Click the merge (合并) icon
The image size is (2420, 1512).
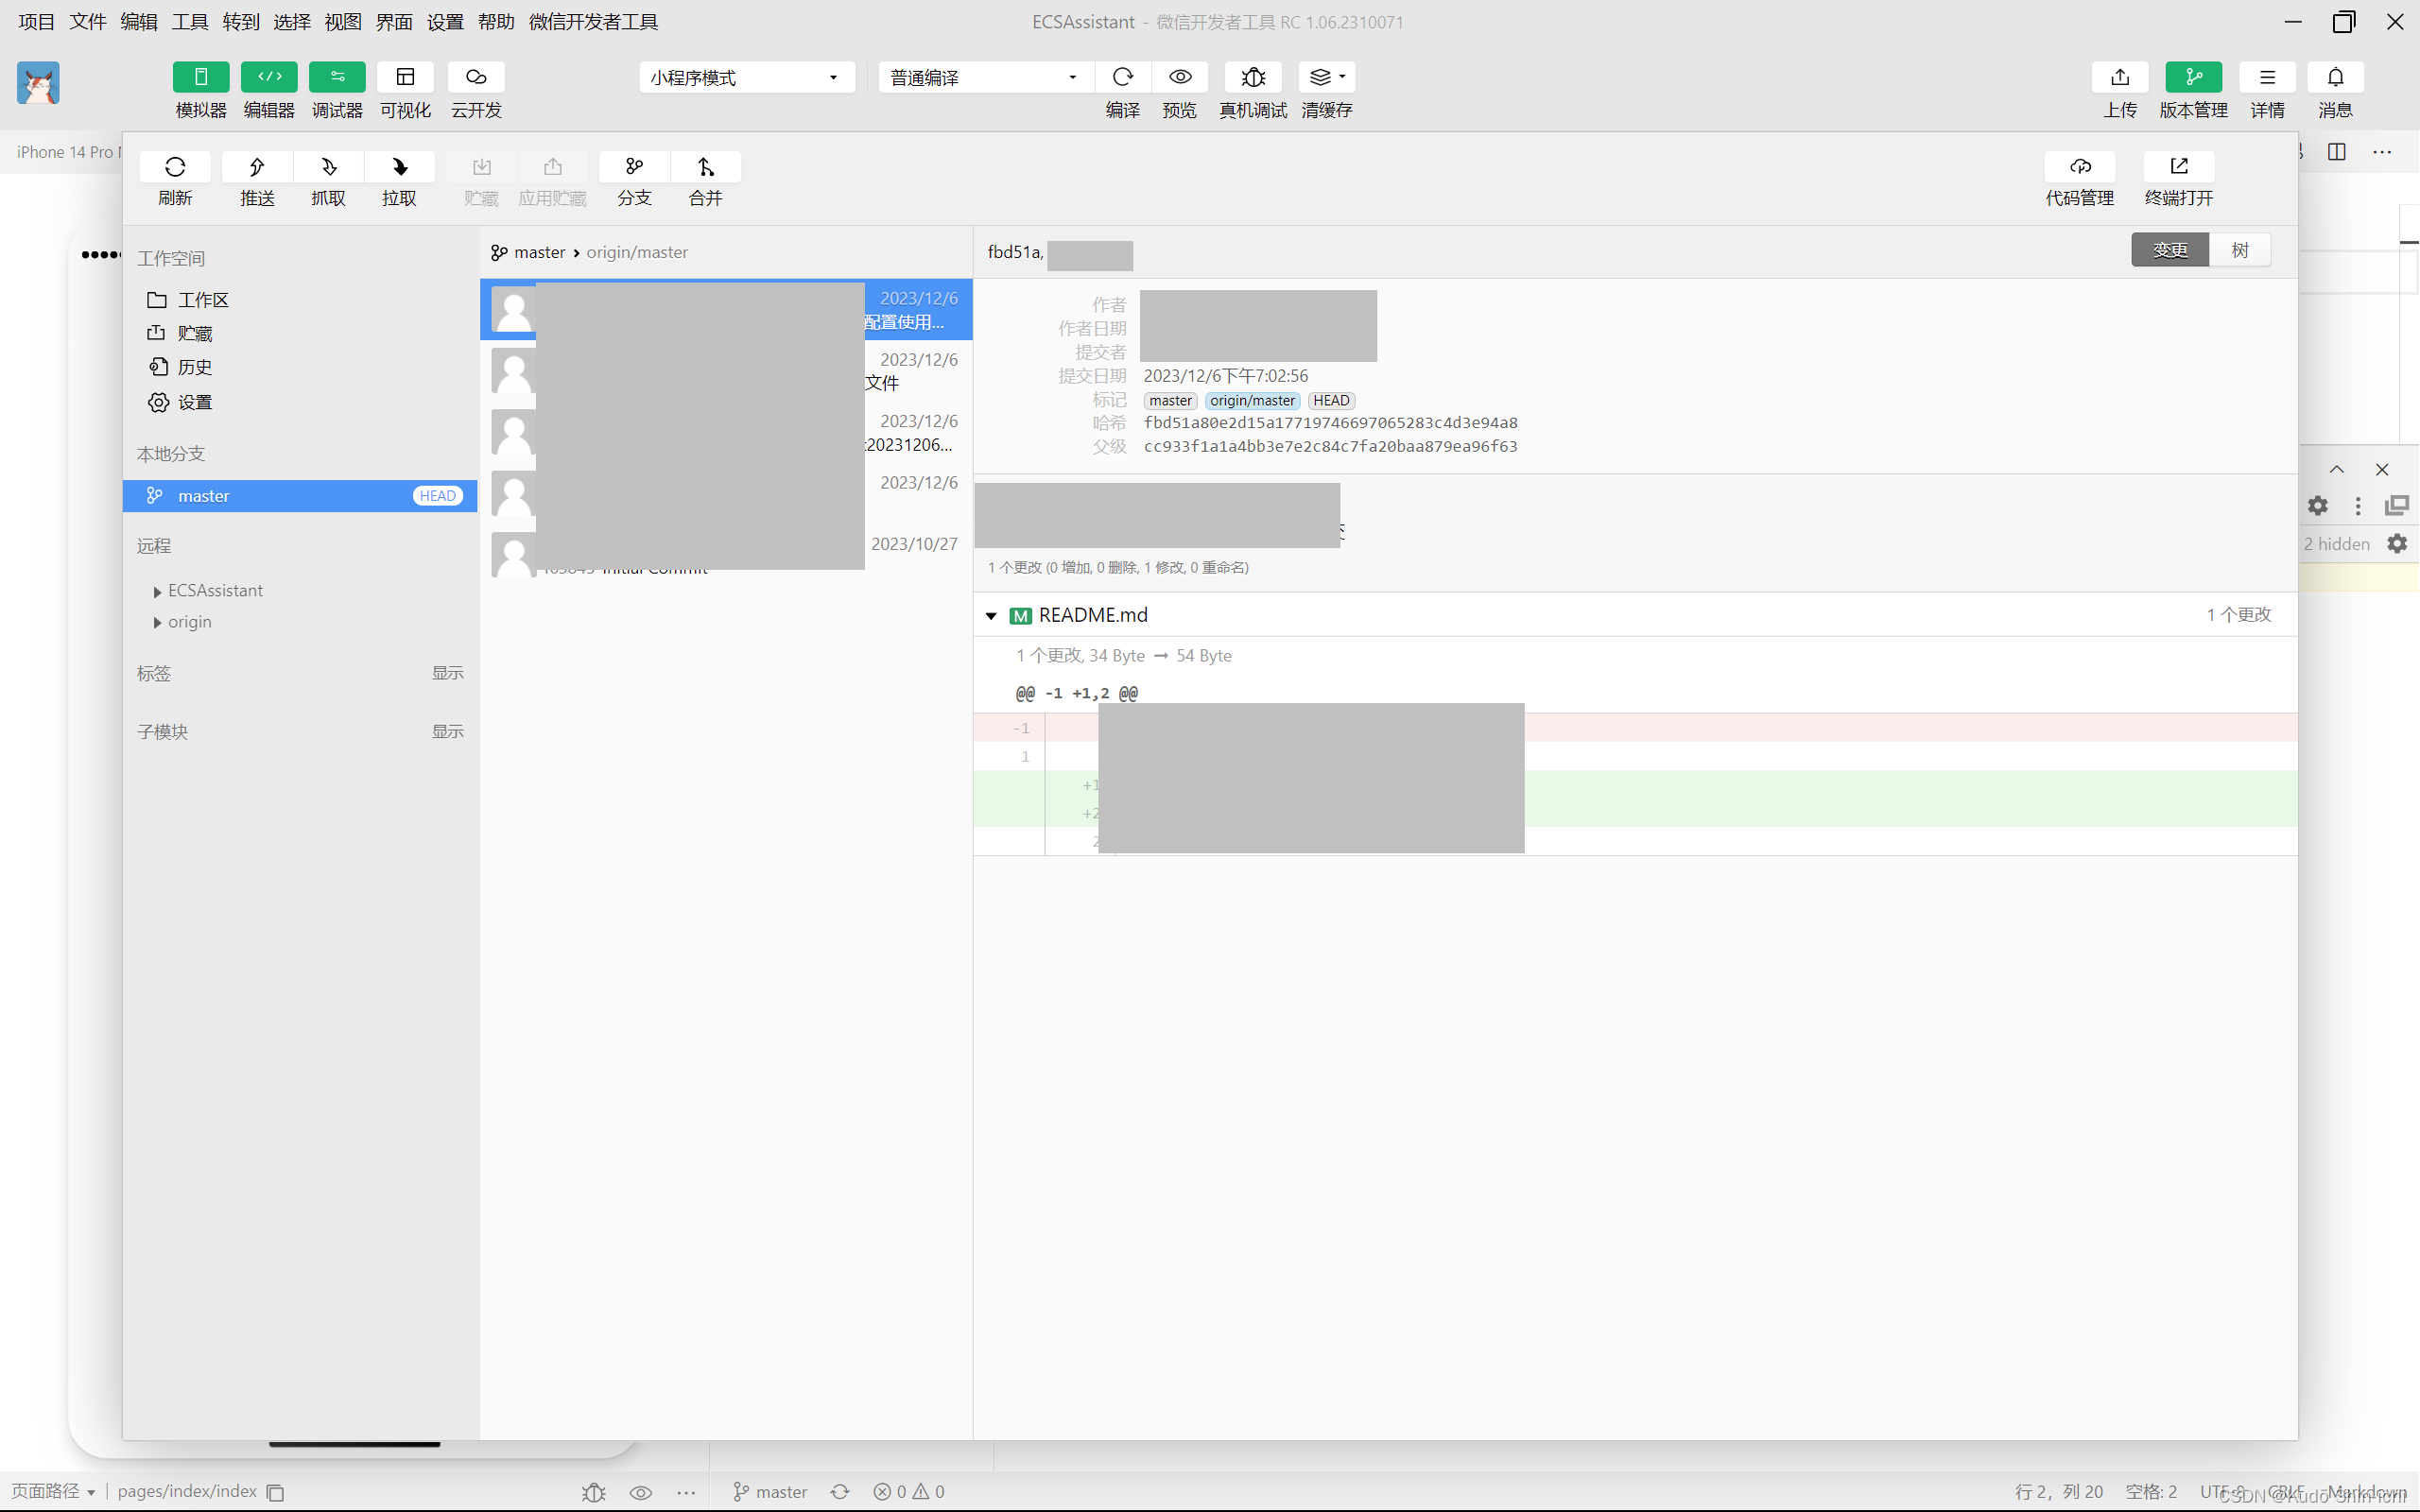coord(705,167)
